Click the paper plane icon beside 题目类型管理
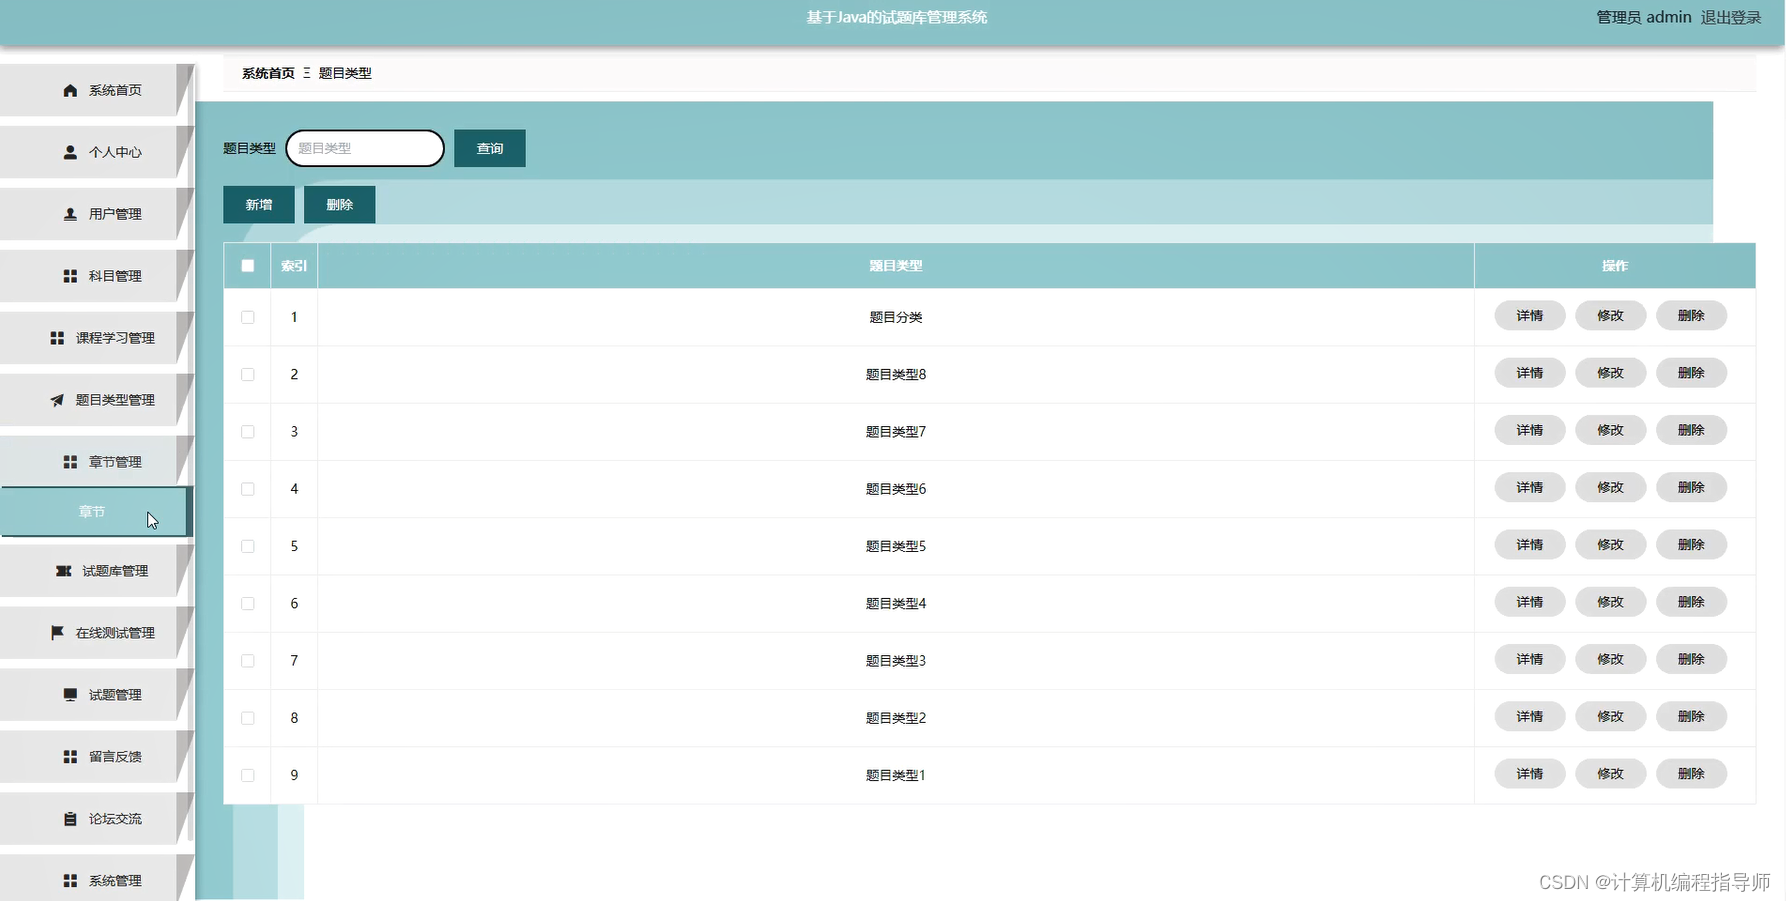This screenshot has height=901, width=1786. pos(57,400)
